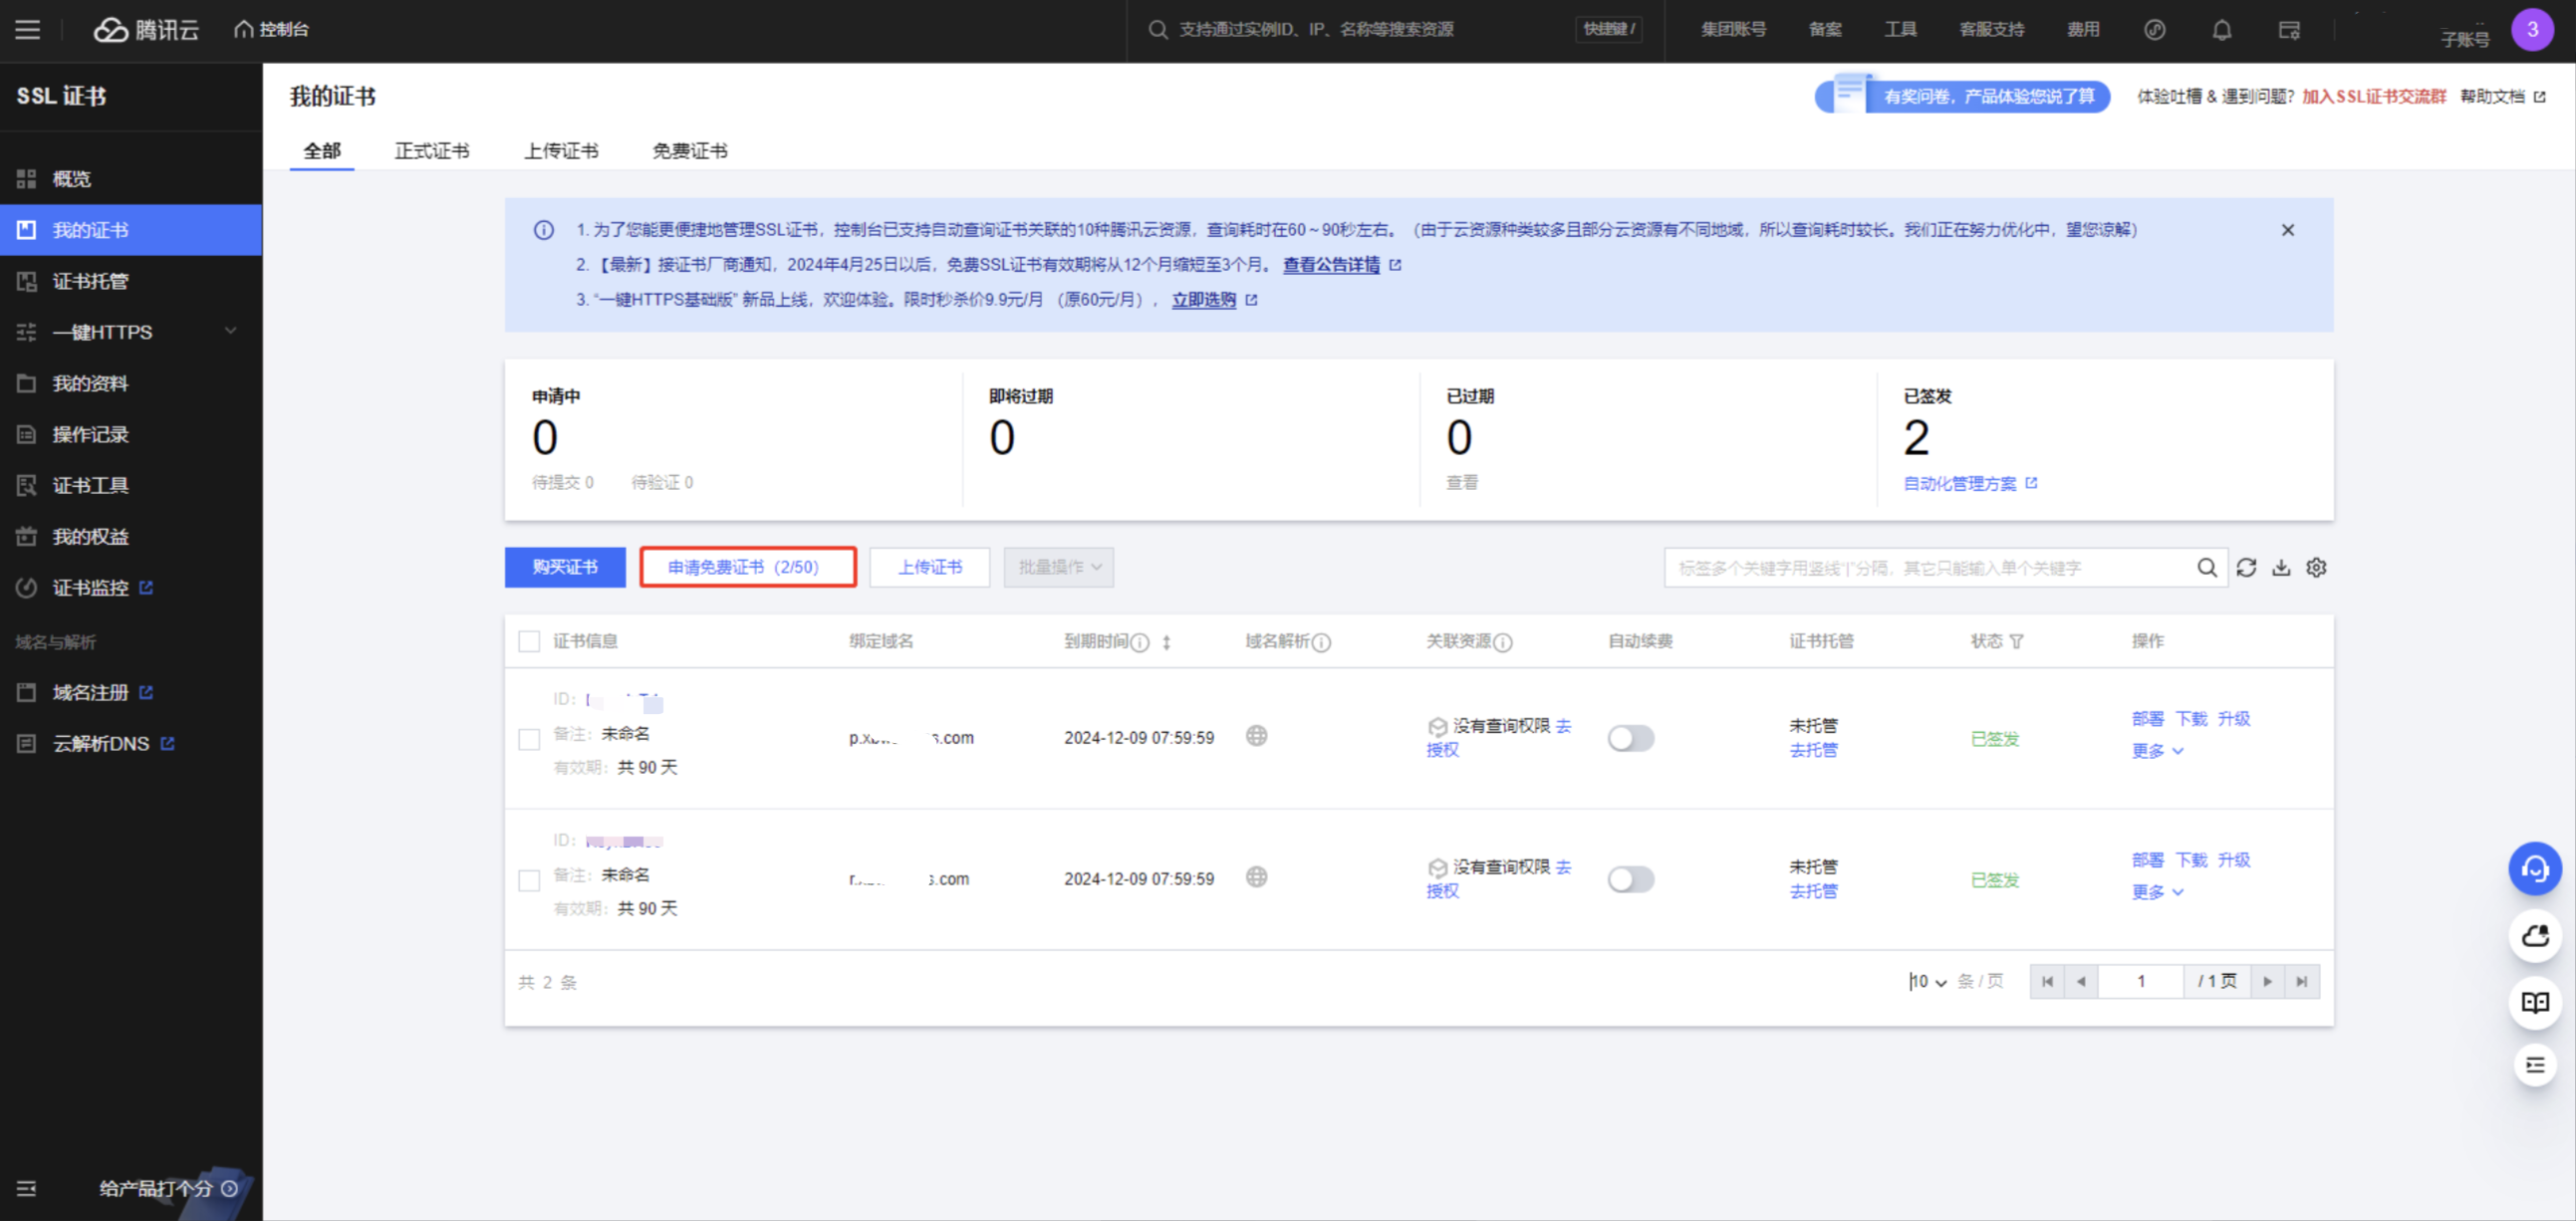Open the 控制台 home link
This screenshot has width=2576, height=1221.
[x=271, y=29]
